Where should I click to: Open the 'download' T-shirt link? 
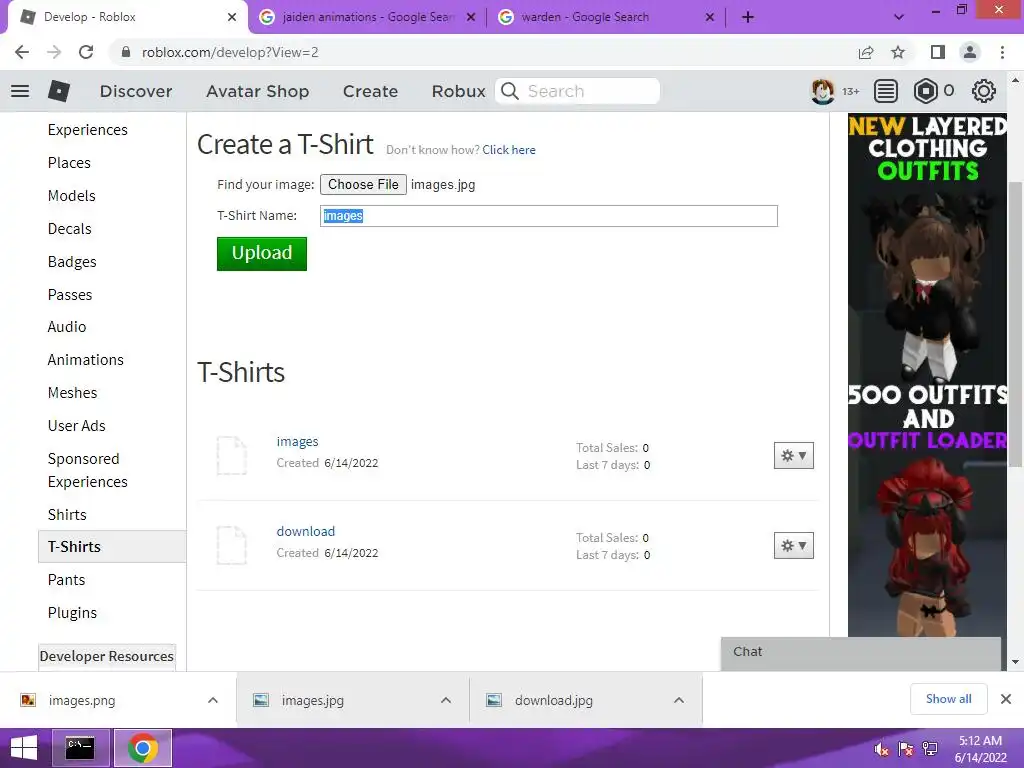coord(306,531)
